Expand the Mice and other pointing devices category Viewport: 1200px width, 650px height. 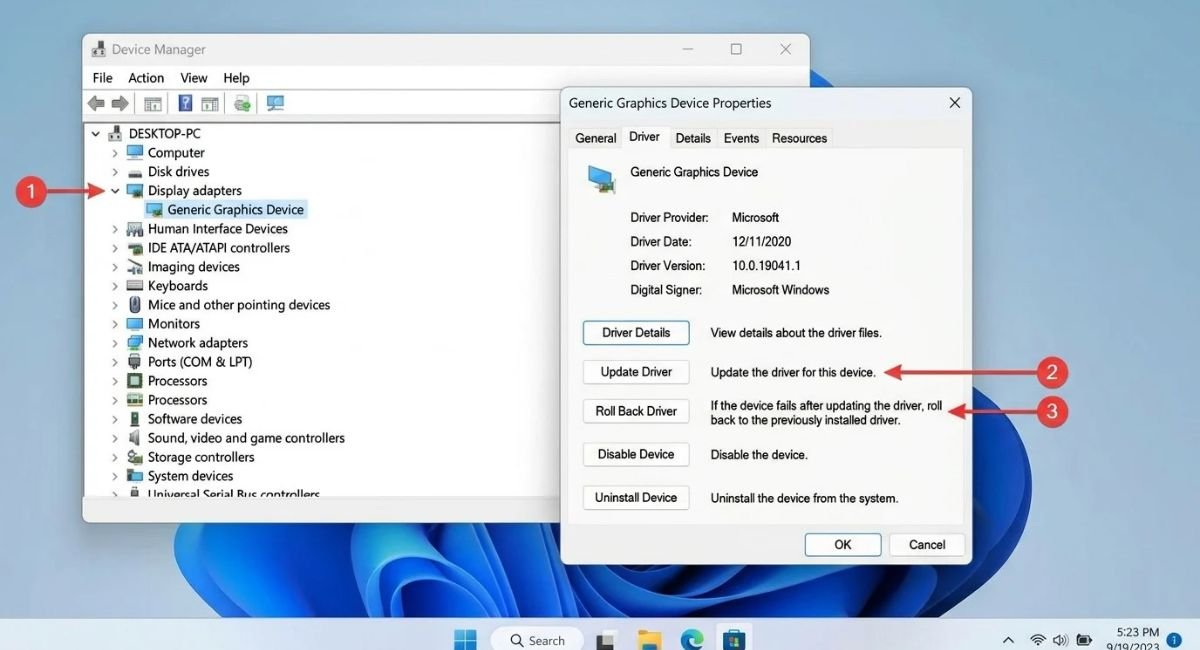tap(115, 305)
